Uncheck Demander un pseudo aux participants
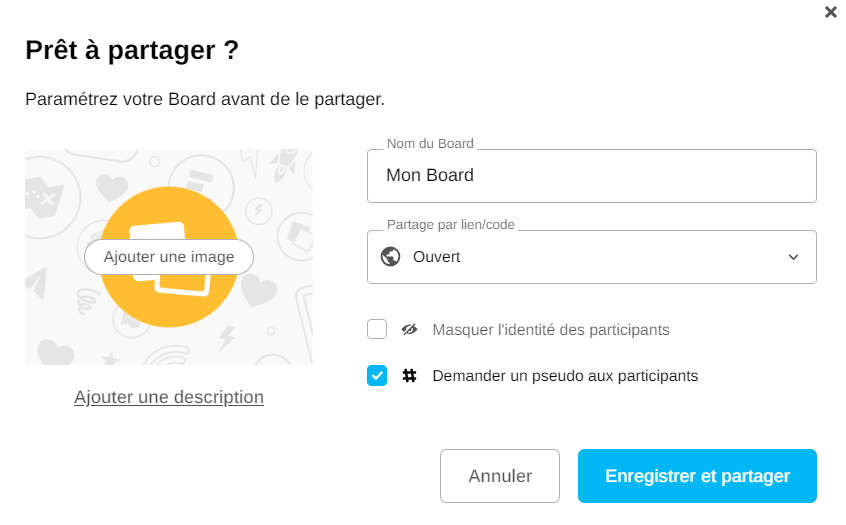The width and height of the screenshot is (846, 525). (377, 376)
